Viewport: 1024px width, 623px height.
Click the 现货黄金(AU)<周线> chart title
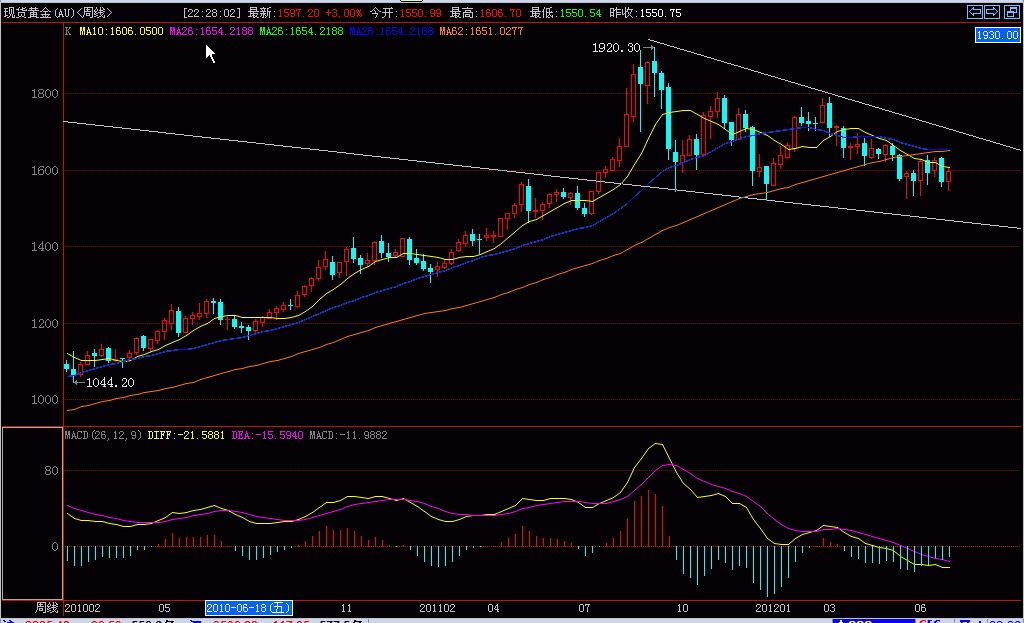57,13
